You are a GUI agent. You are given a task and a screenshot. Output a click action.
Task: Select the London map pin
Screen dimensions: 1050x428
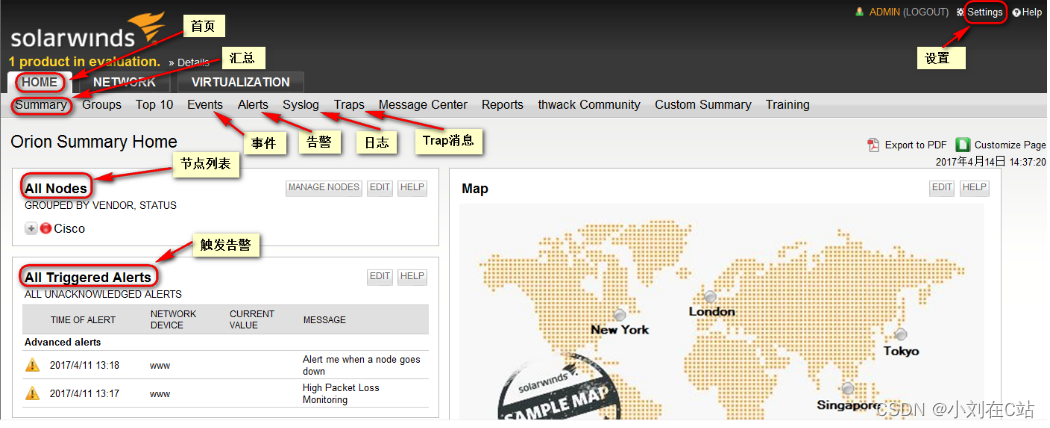point(710,296)
